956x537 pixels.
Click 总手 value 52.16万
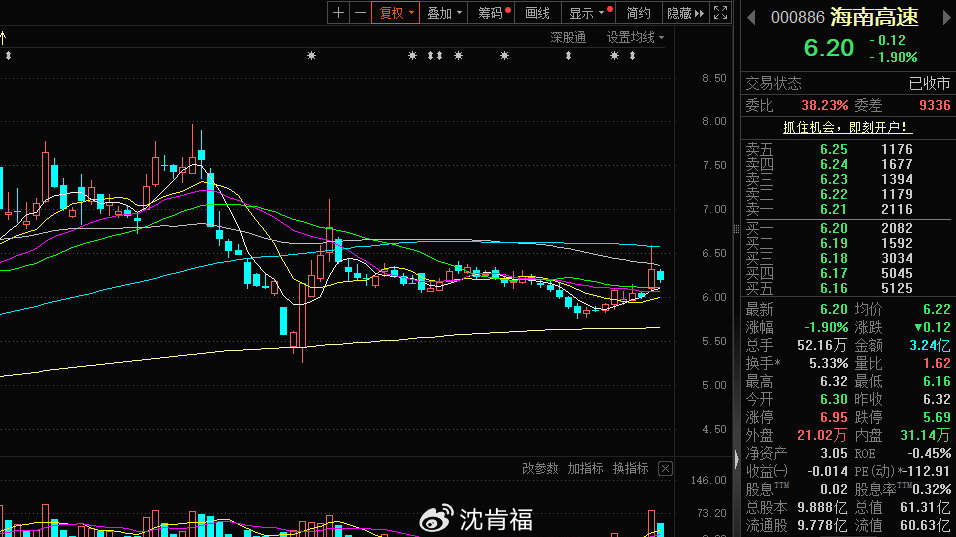coord(822,346)
